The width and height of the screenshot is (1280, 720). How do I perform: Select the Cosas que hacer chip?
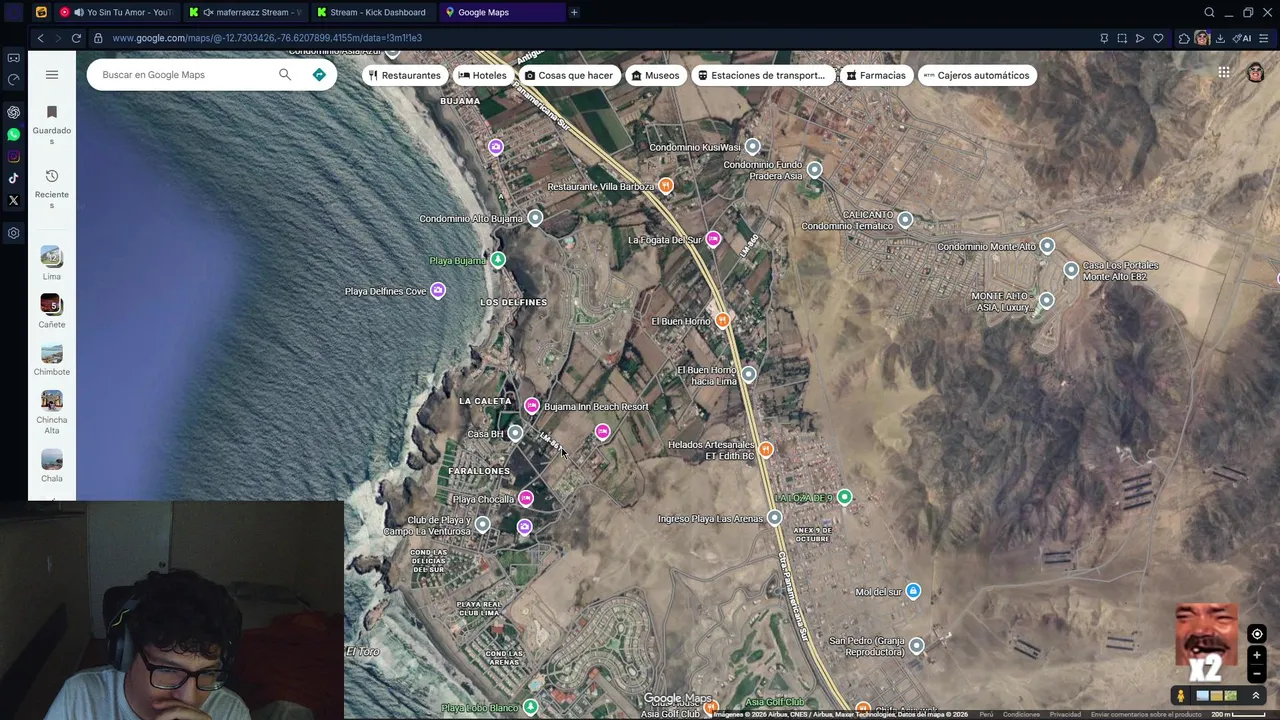pyautogui.click(x=569, y=75)
